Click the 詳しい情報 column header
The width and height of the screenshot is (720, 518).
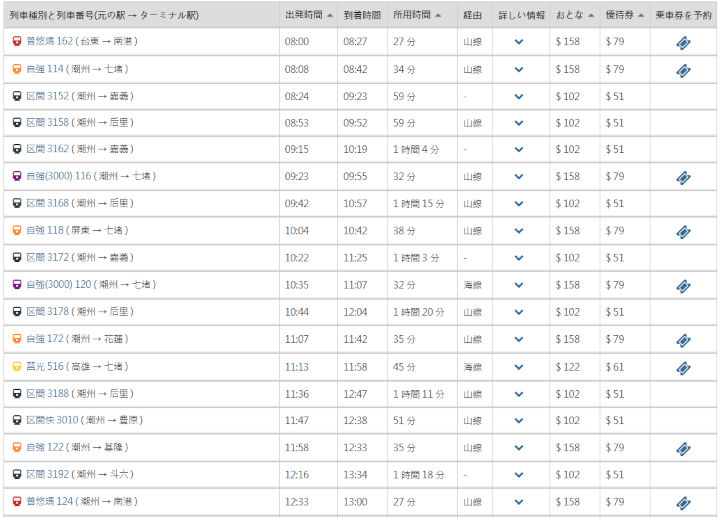(521, 15)
